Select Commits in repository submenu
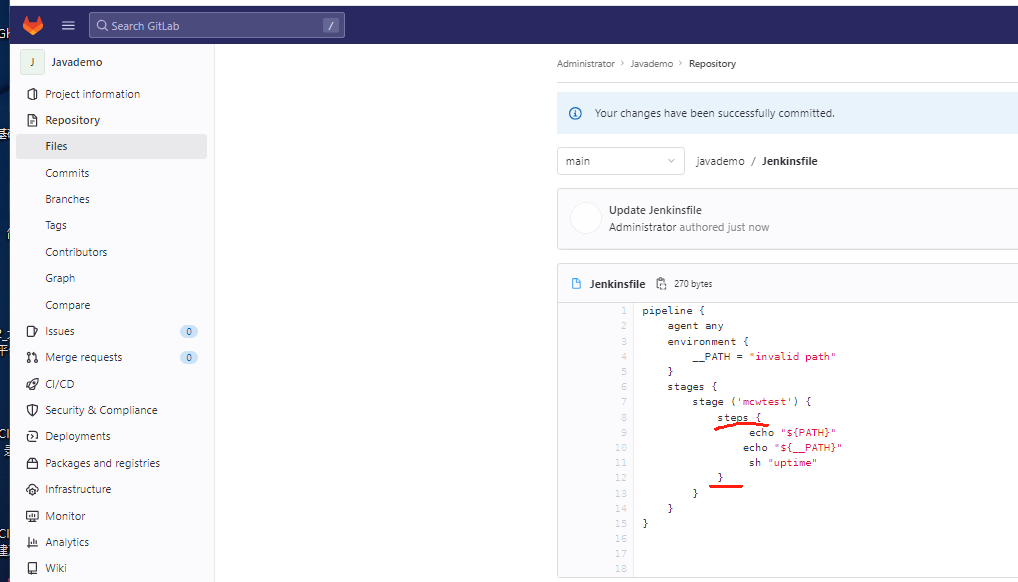This screenshot has width=1018, height=582. (67, 173)
